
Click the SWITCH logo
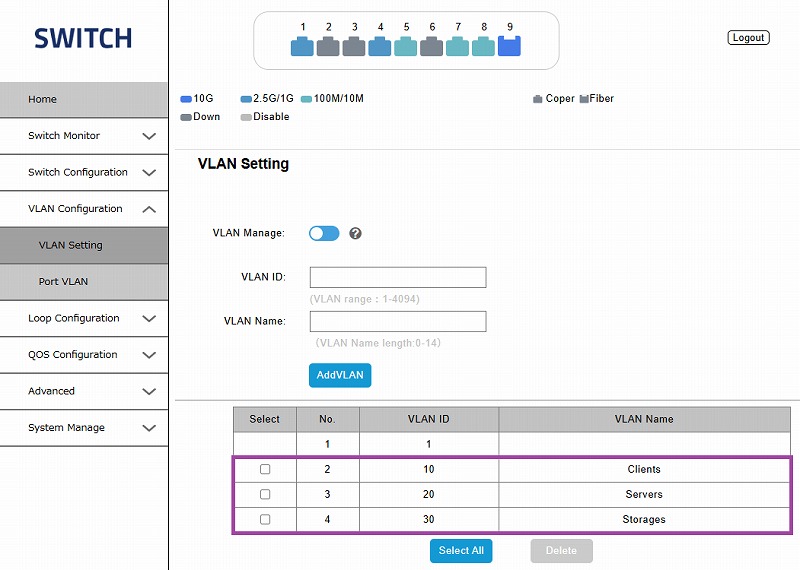[x=83, y=39]
